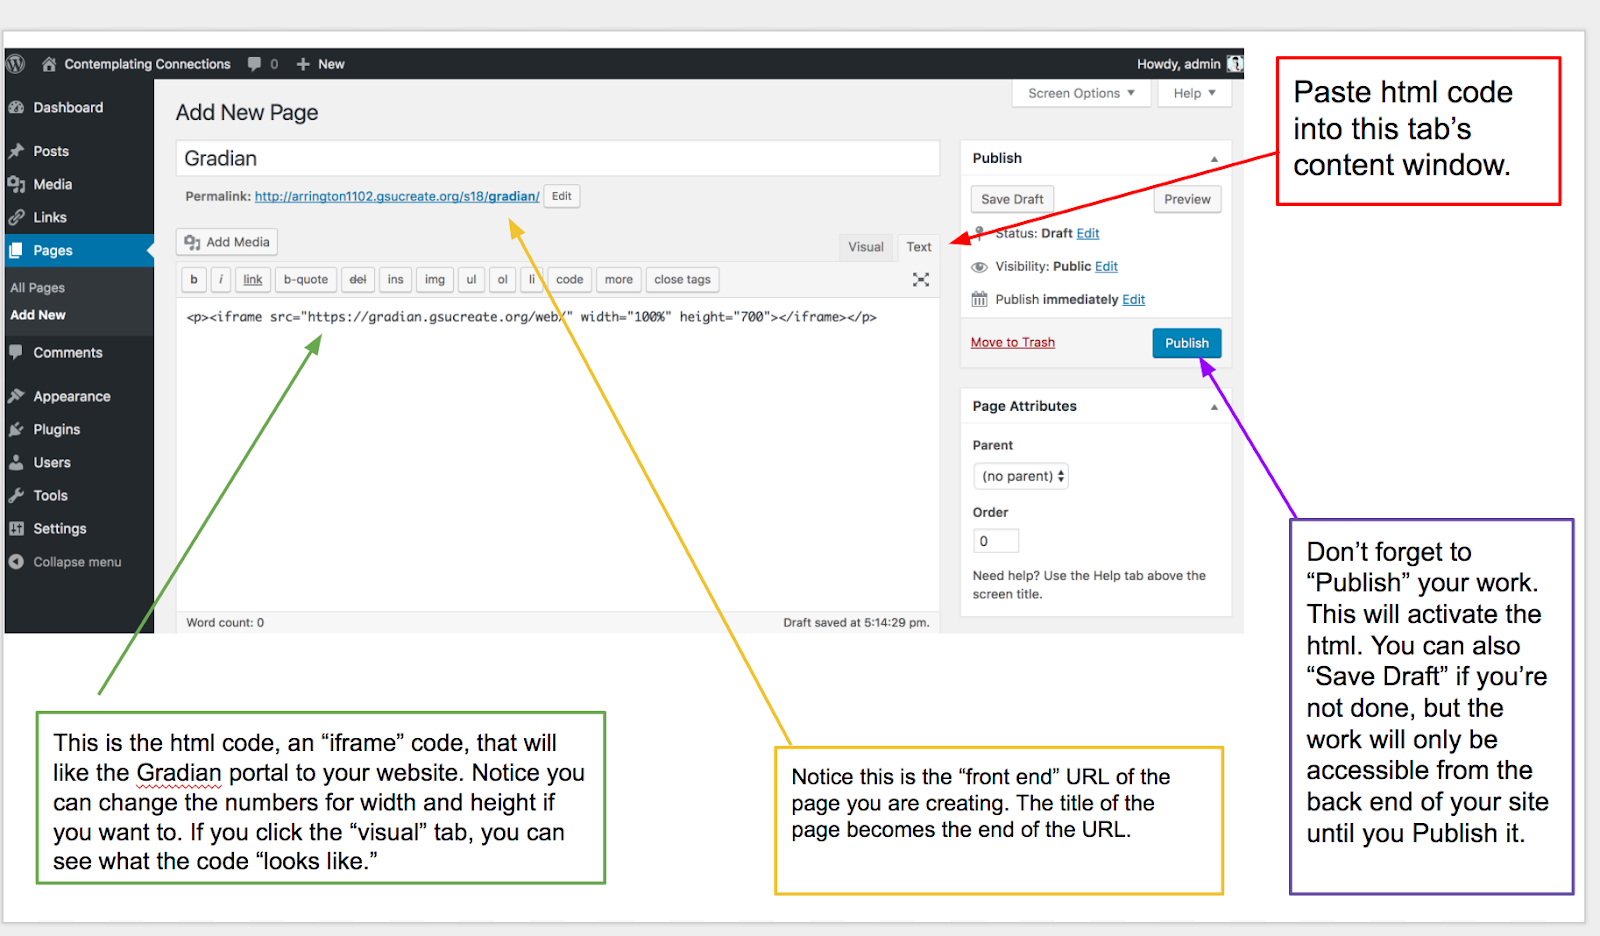Edit the Publish immediately setting

point(1133,299)
